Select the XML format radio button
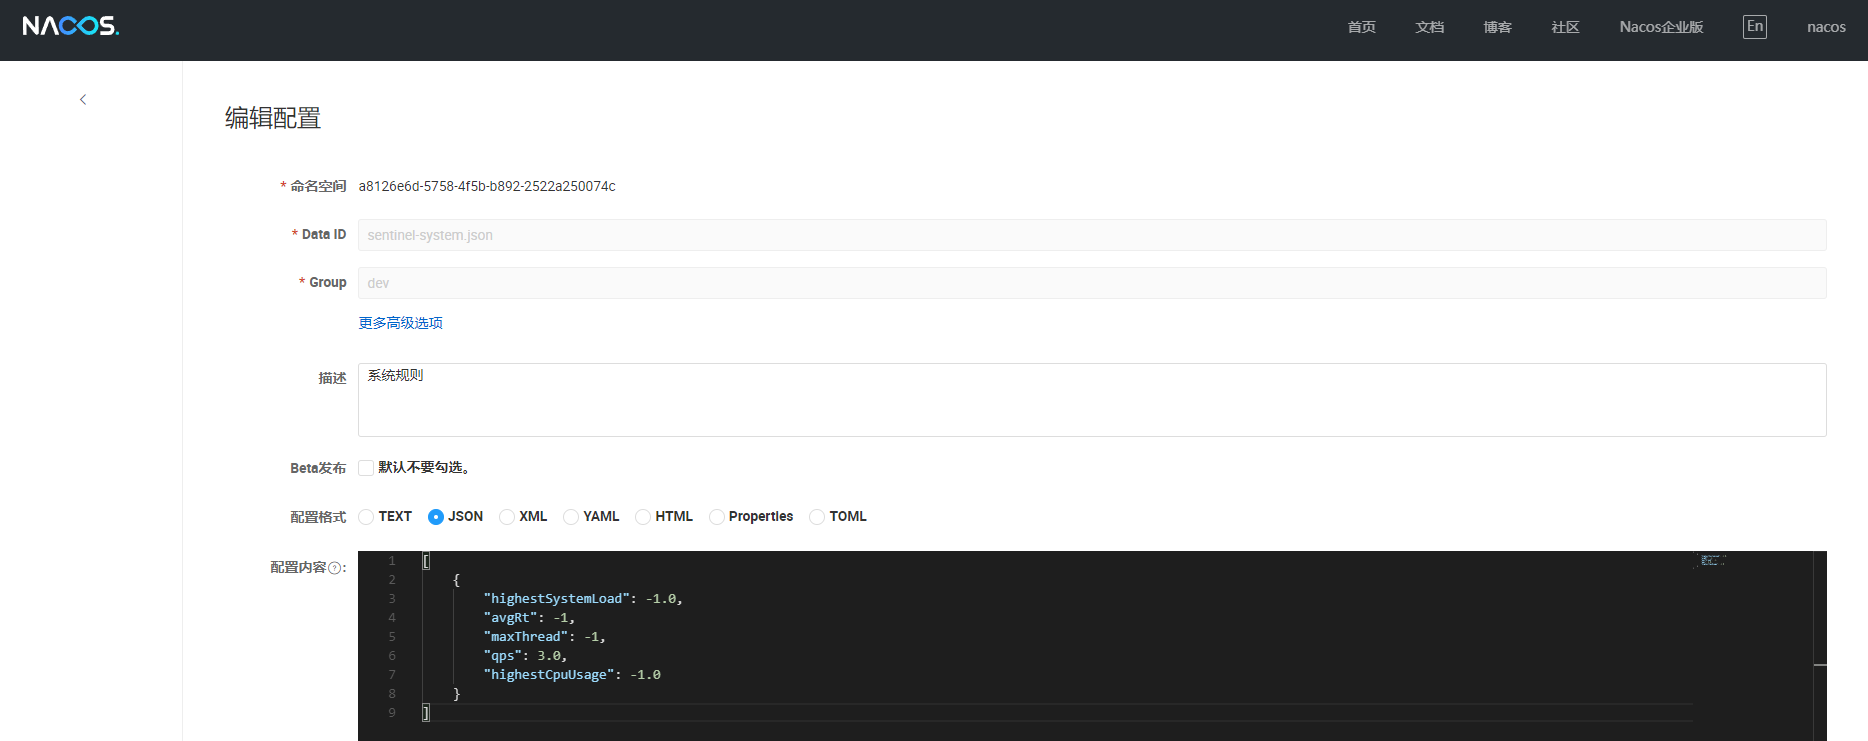 pos(507,517)
